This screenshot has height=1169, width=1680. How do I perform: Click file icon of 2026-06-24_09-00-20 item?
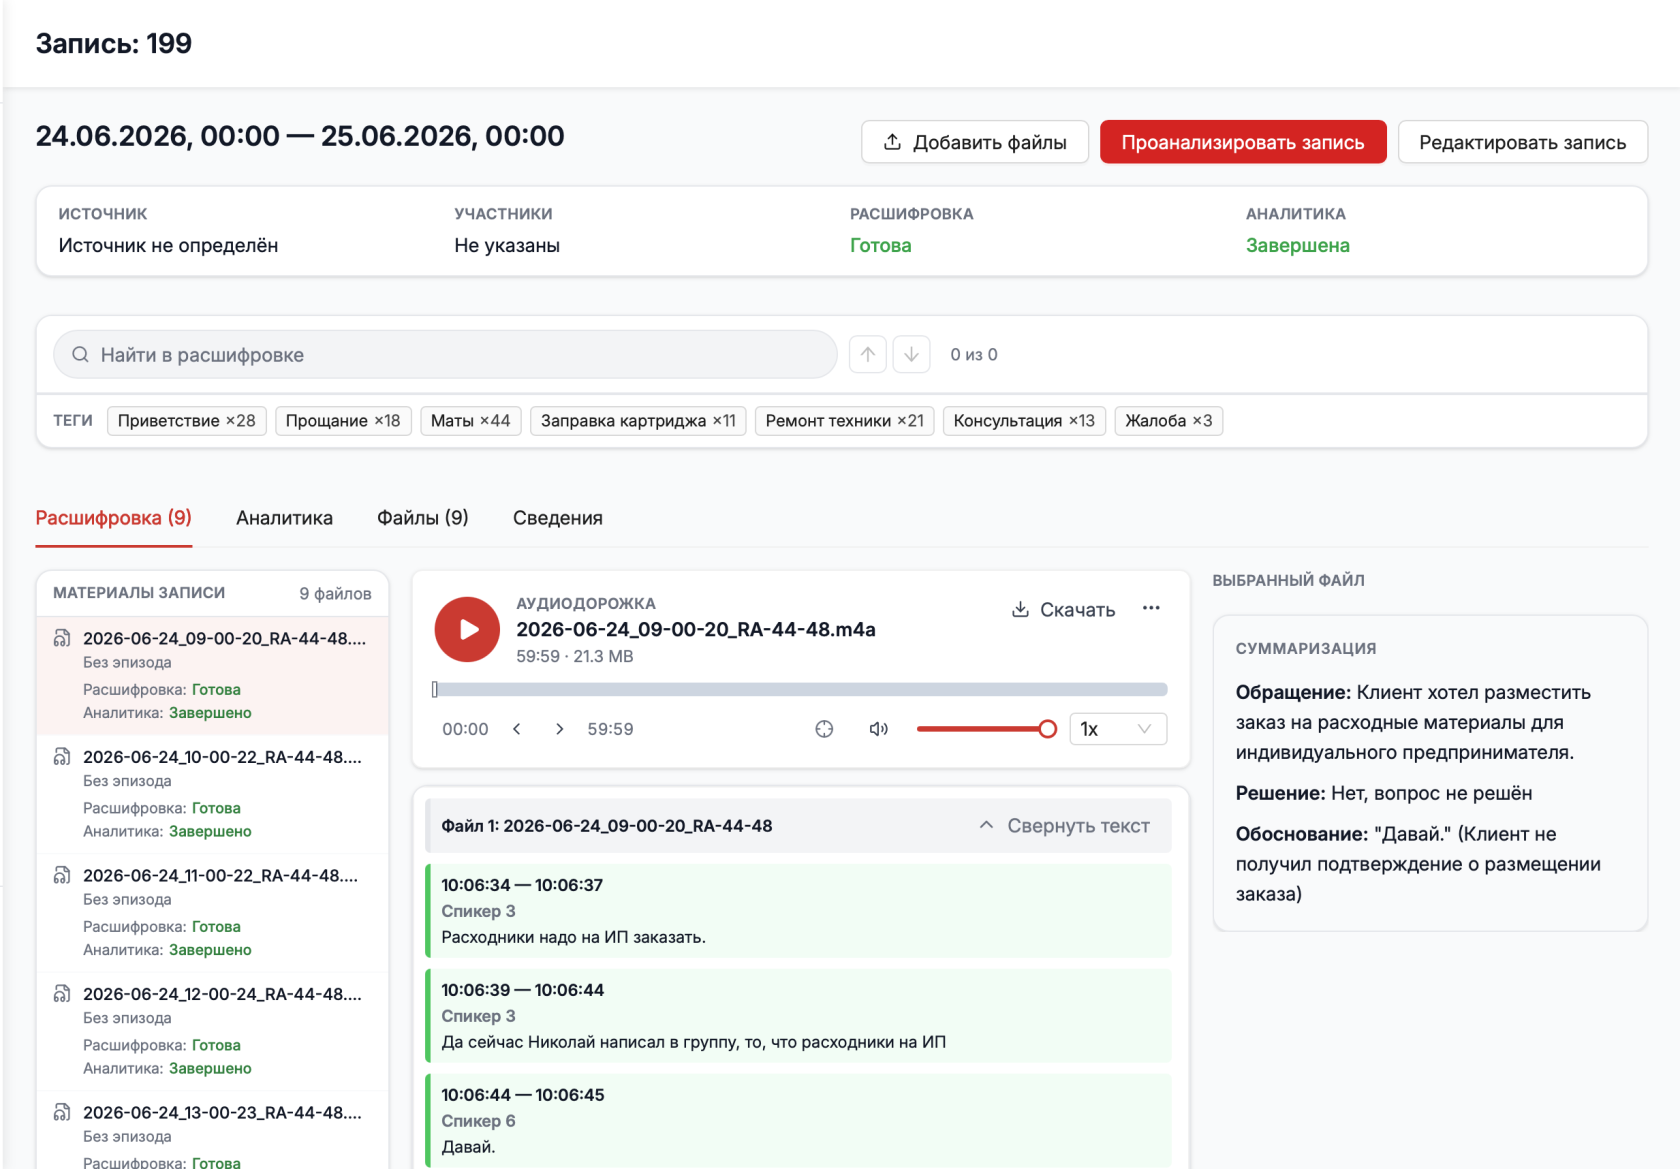point(62,638)
